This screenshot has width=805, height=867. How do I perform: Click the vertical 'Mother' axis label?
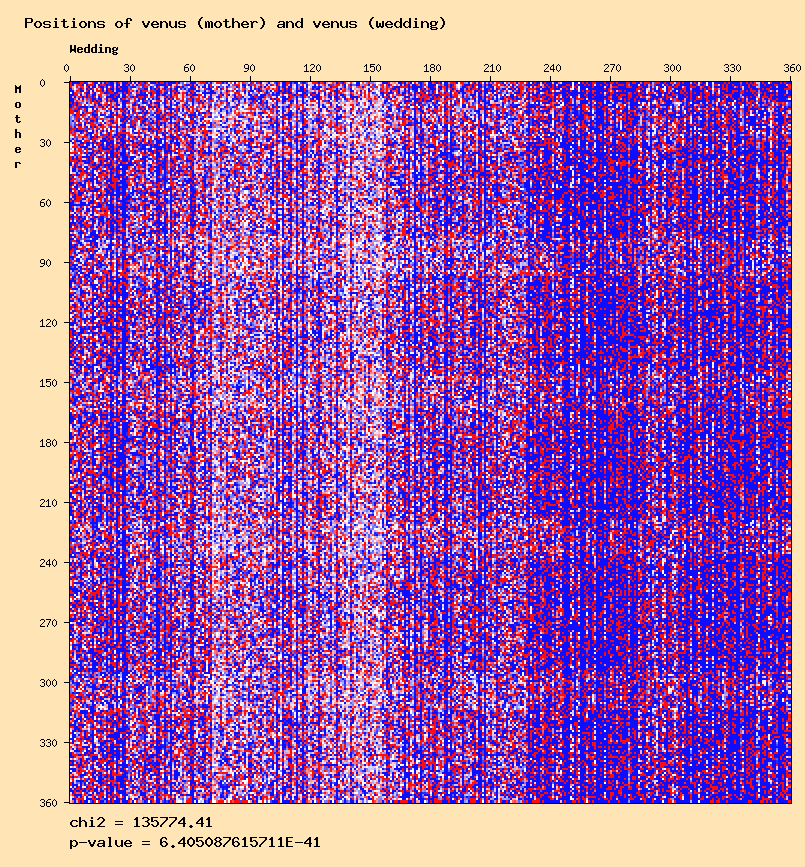(18, 127)
